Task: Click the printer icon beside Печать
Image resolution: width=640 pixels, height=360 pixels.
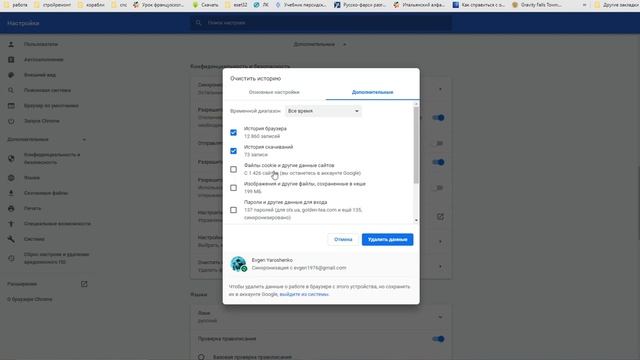Action: (11, 209)
